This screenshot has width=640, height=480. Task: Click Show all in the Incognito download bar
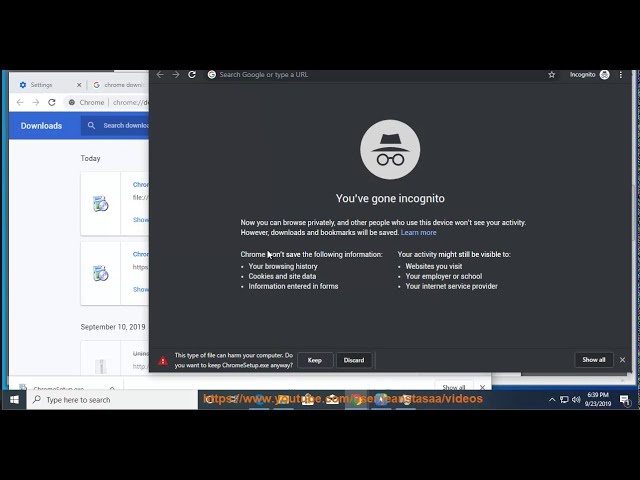point(594,360)
